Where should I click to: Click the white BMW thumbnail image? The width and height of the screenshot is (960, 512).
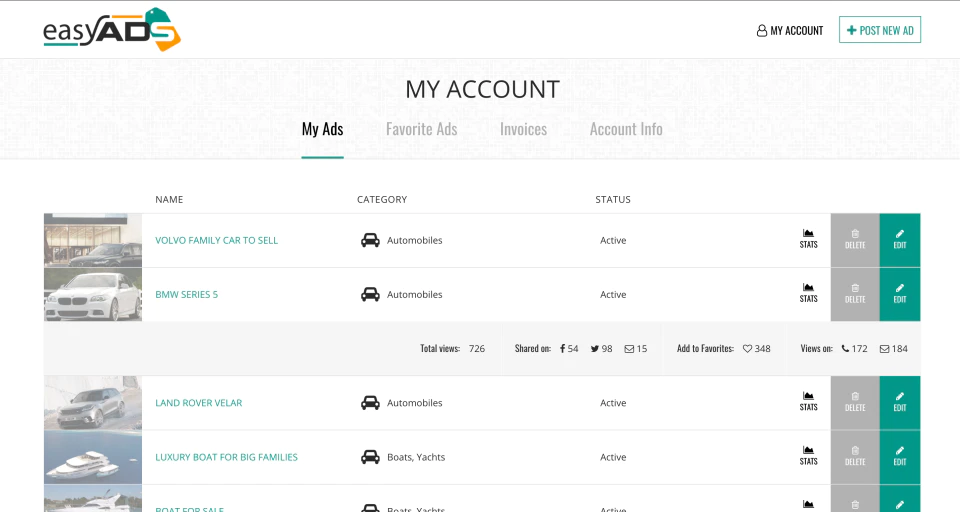93,295
